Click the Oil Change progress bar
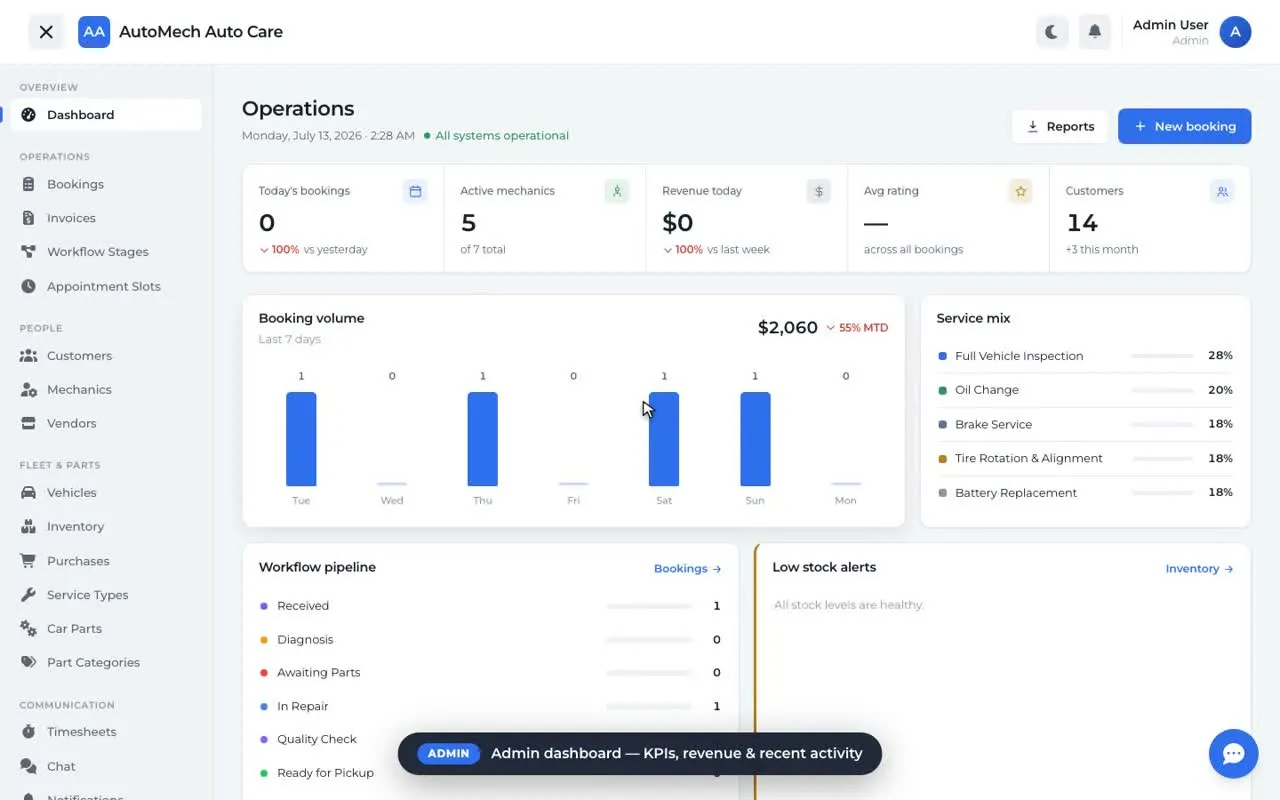This screenshot has height=800, width=1280. pyautogui.click(x=1162, y=390)
